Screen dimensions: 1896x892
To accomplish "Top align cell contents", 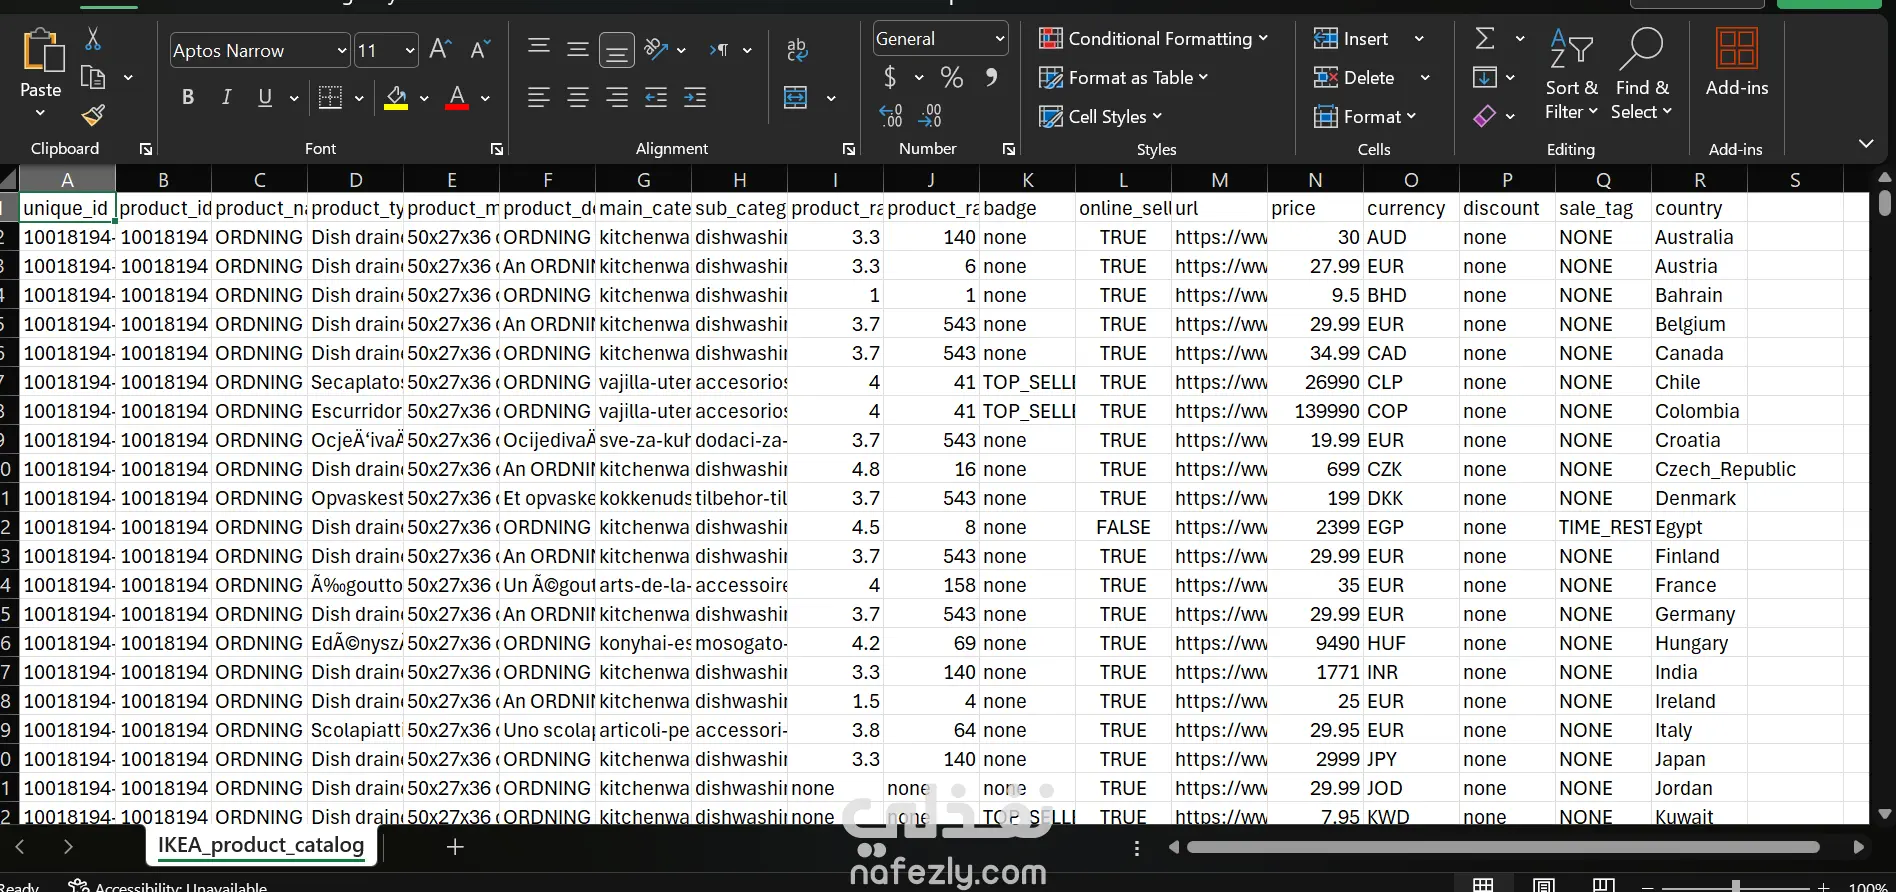I will pyautogui.click(x=539, y=47).
